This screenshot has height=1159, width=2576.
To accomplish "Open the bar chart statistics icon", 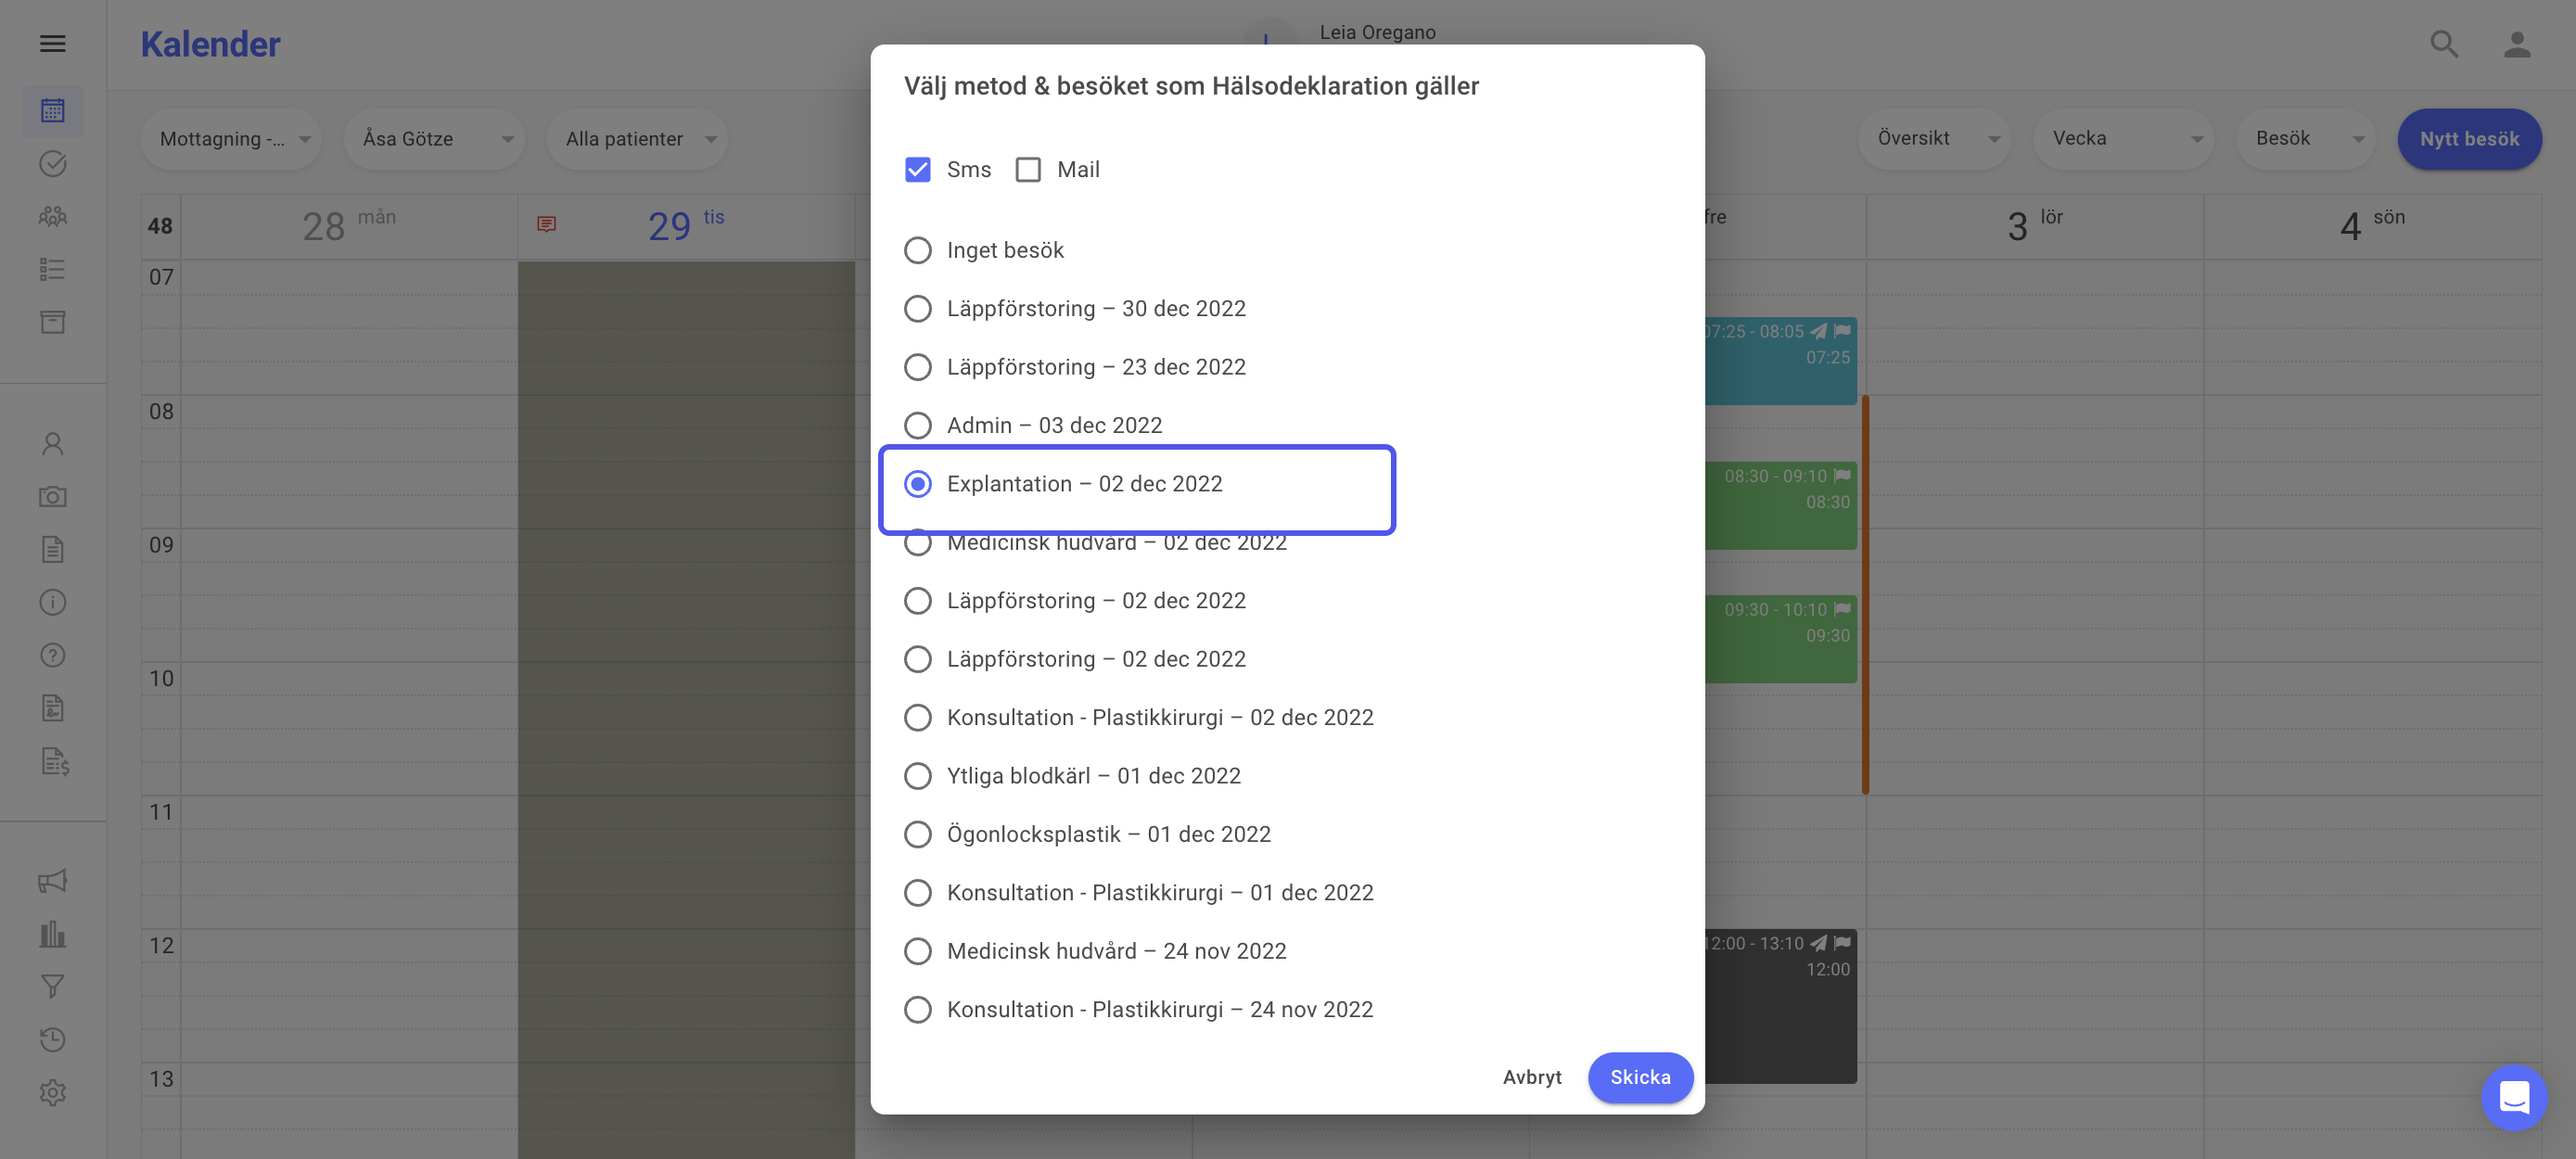I will (x=52, y=934).
